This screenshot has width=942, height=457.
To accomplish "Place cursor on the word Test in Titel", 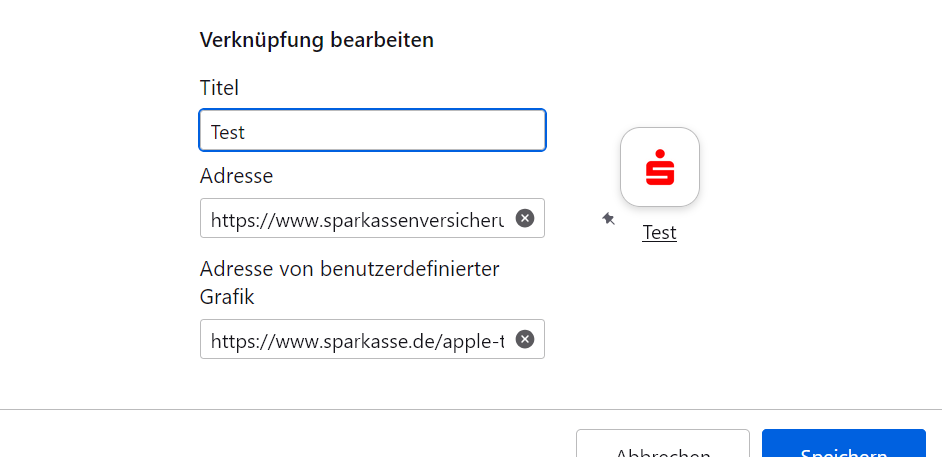I will [228, 131].
